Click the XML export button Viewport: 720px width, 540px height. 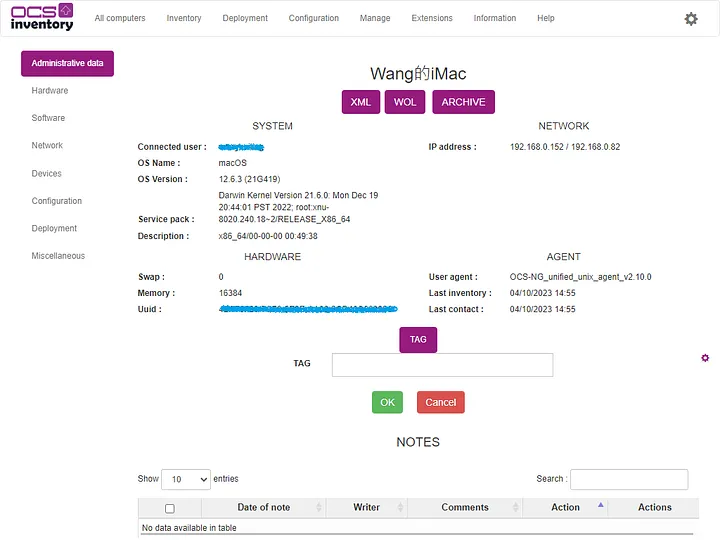tap(360, 102)
